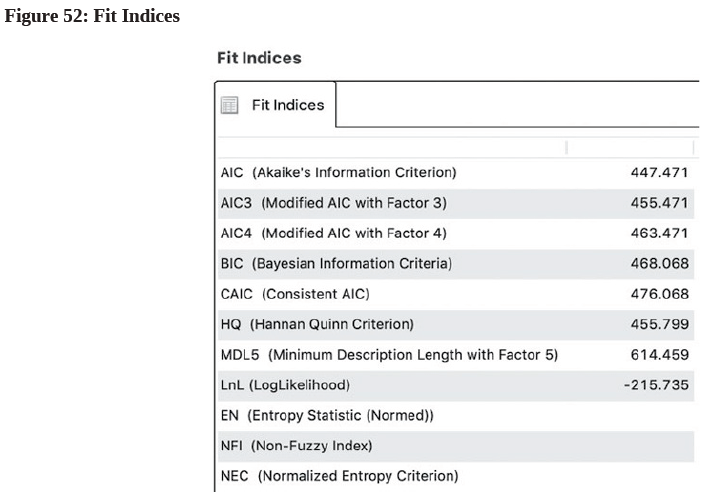Click the column divider in table header

(x=567, y=148)
